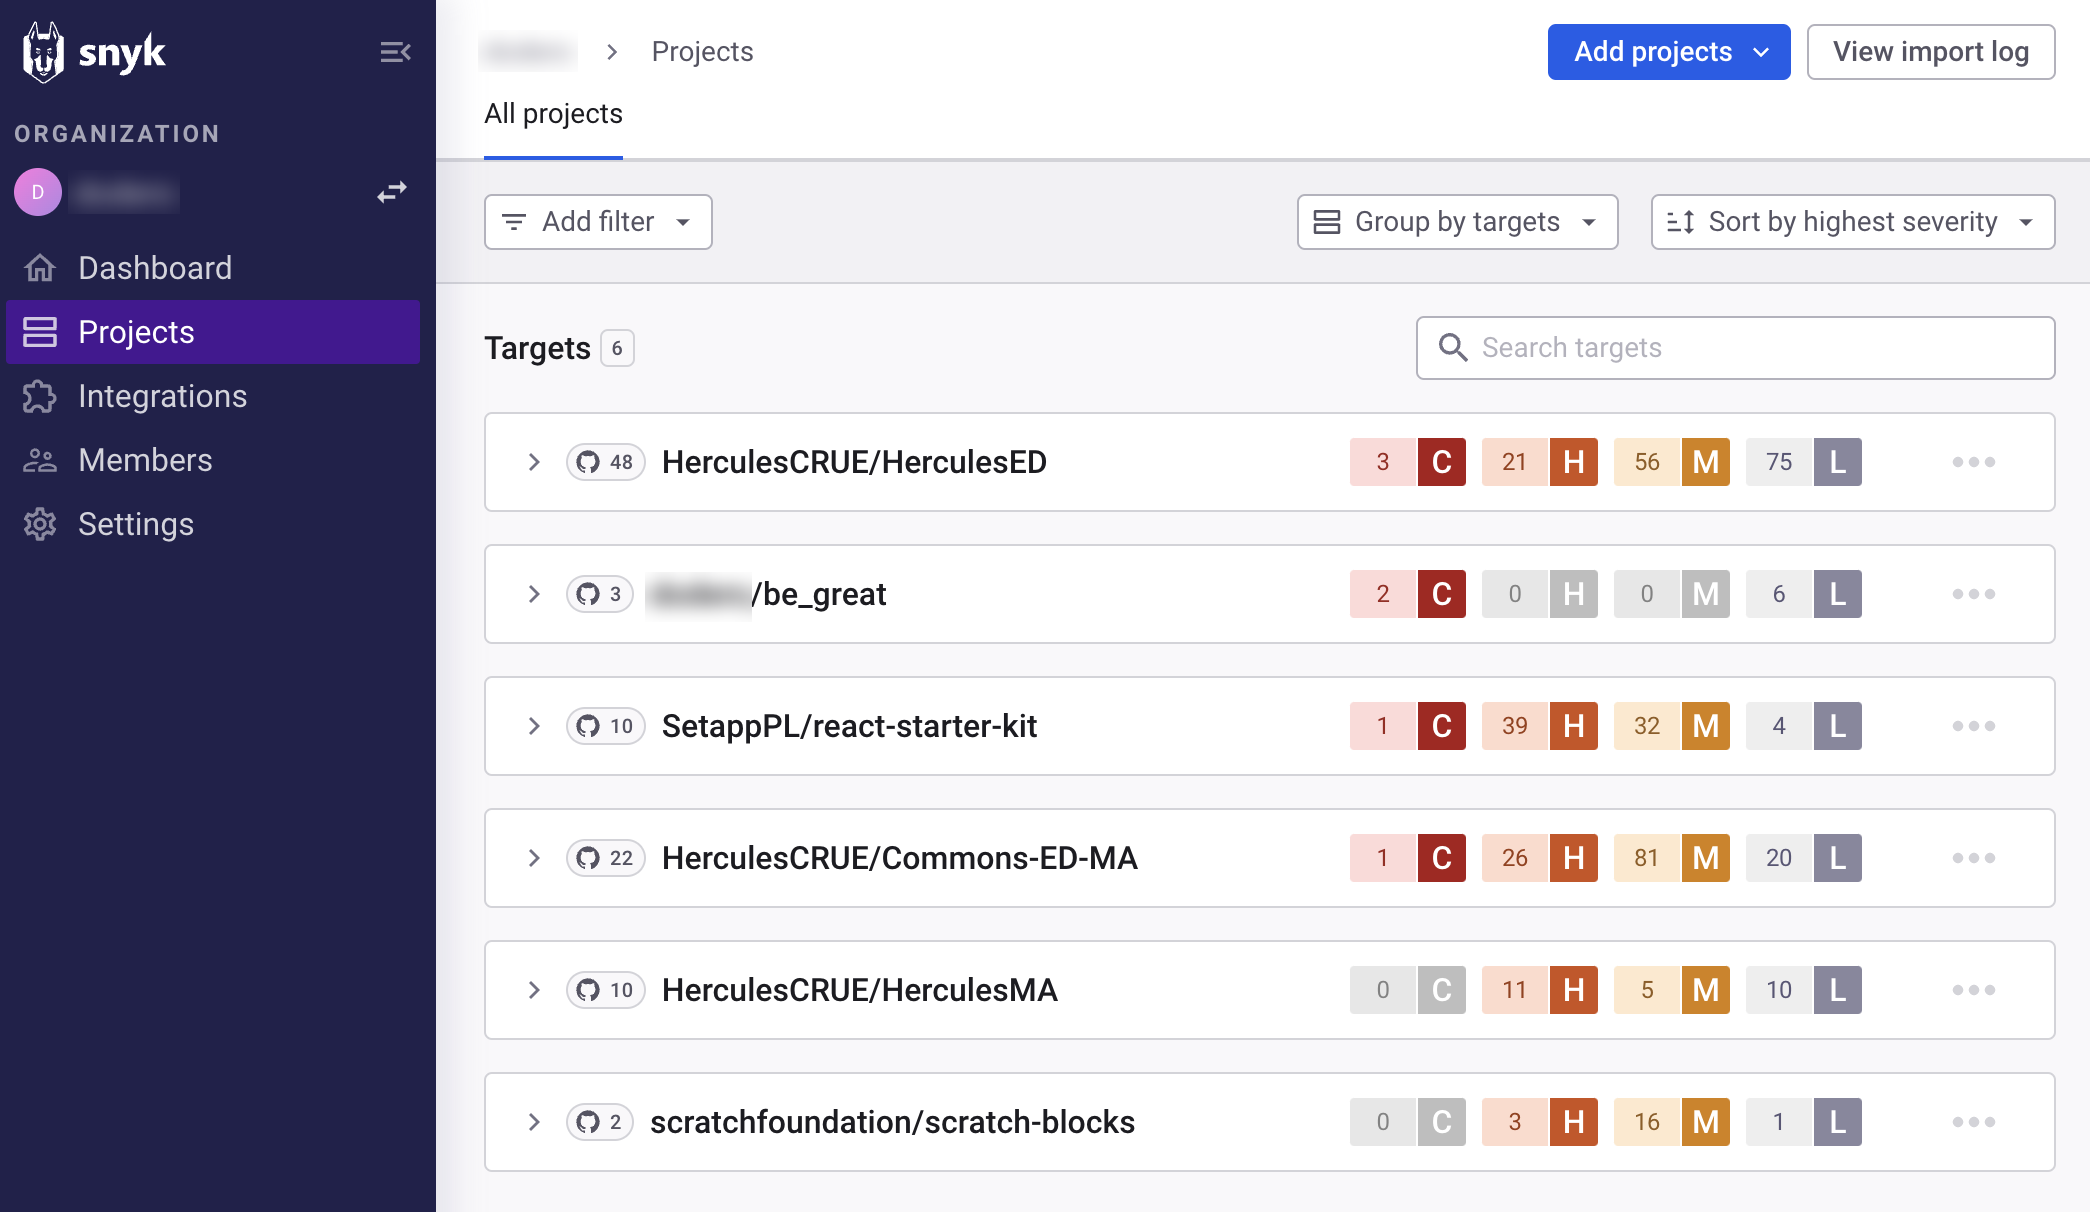Open the Add projects dropdown
This screenshot has width=2090, height=1212.
(1669, 52)
